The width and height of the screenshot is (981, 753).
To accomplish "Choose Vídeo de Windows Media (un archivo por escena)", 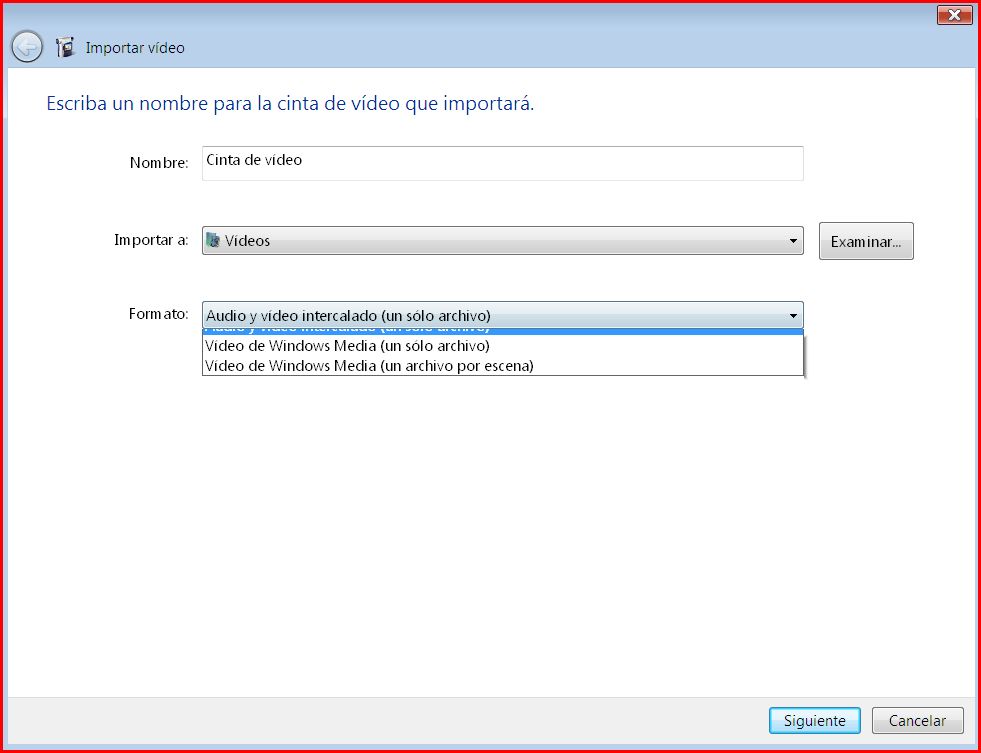I will pos(502,366).
